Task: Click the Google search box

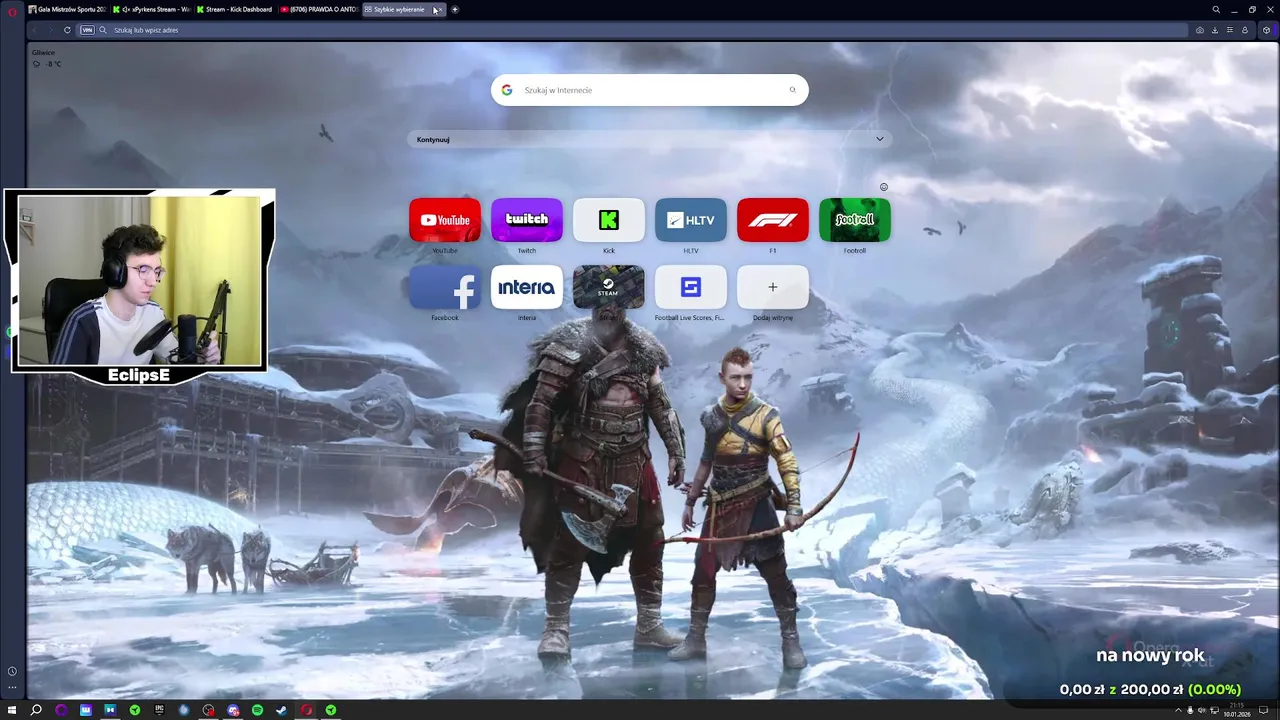Action: [x=650, y=90]
